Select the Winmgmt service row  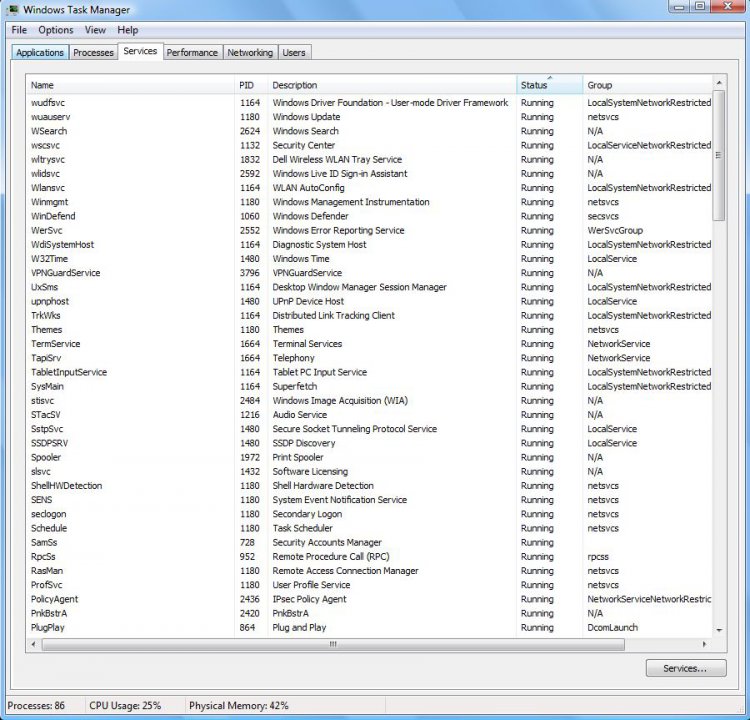pyautogui.click(x=369, y=202)
